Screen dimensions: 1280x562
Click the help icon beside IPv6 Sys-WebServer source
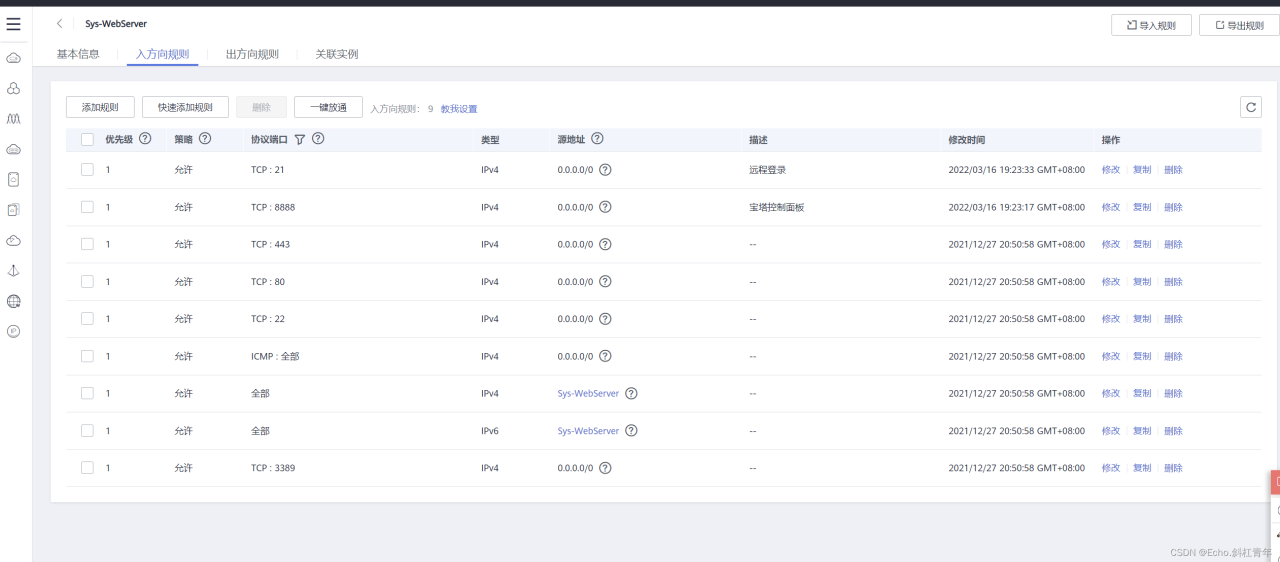pyautogui.click(x=631, y=431)
